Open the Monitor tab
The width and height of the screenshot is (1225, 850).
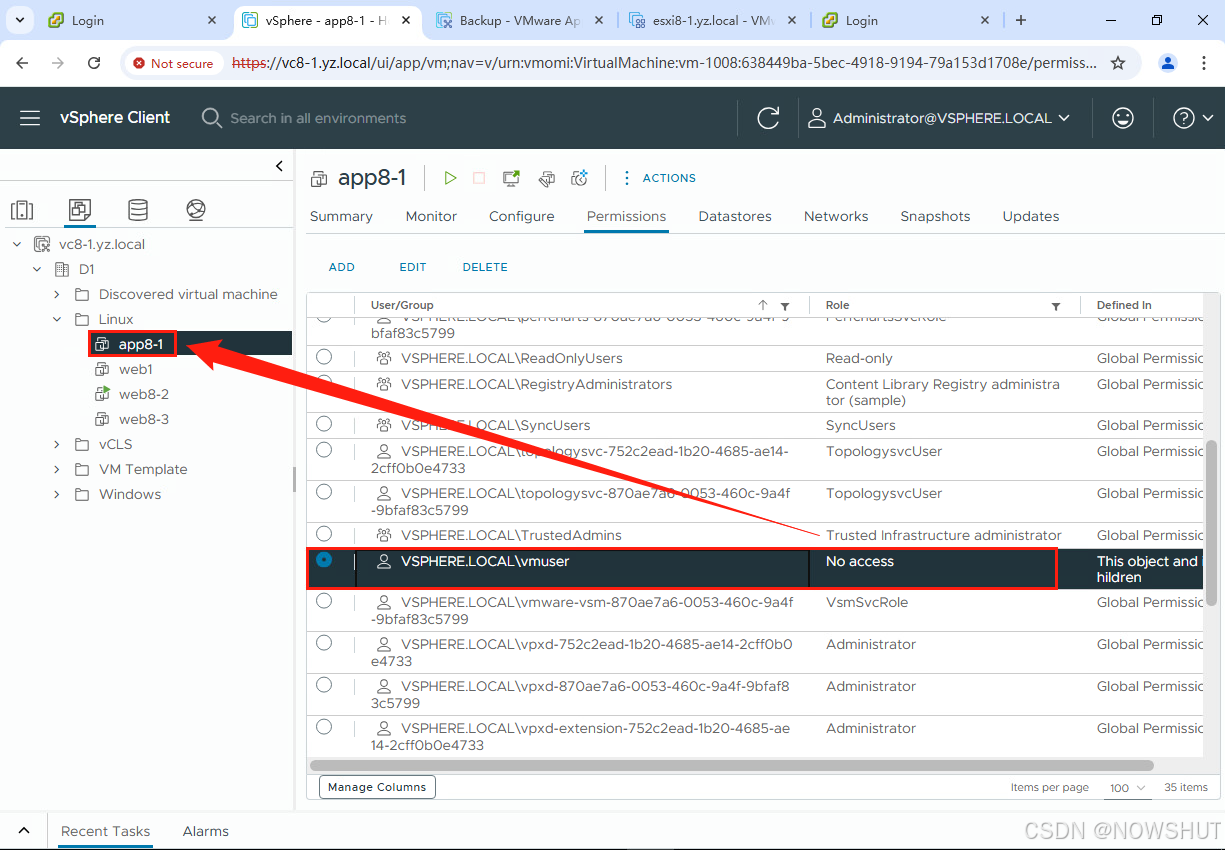coord(431,216)
